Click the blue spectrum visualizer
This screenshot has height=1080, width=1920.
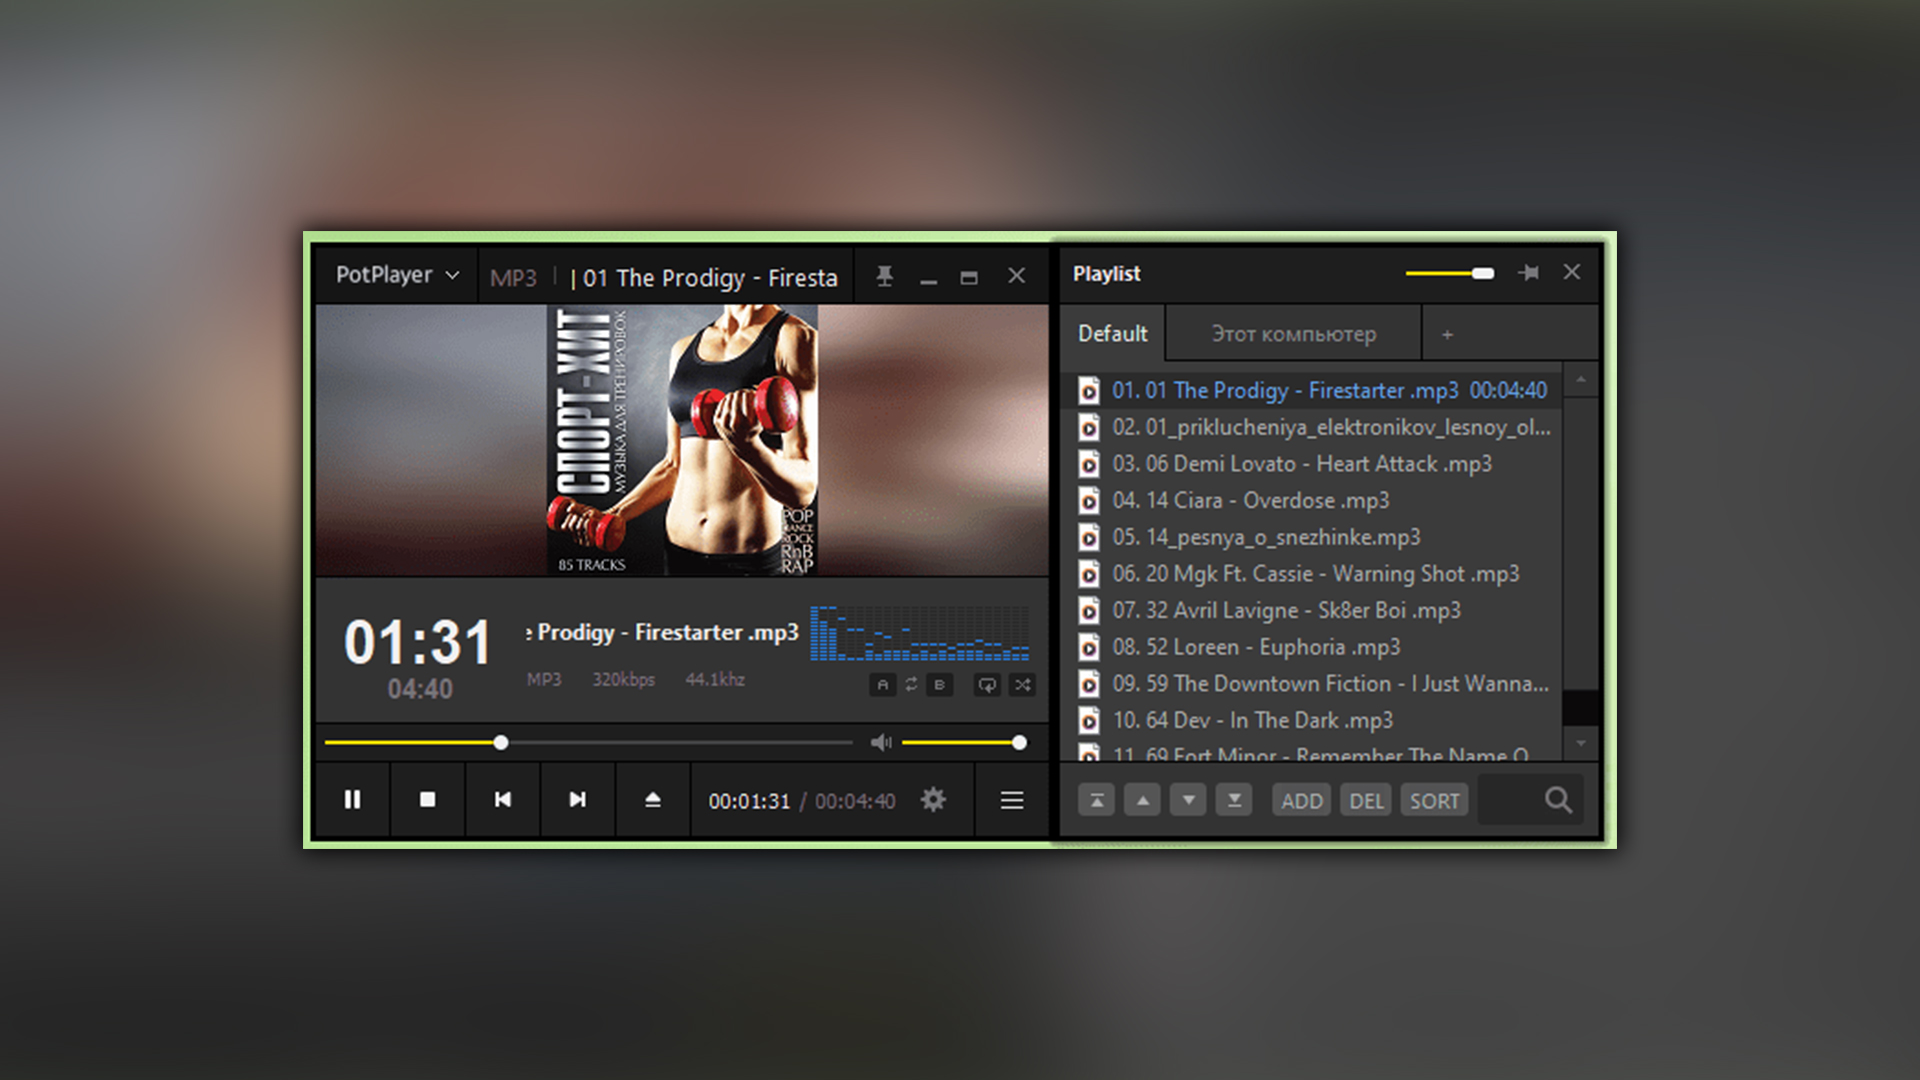click(919, 633)
